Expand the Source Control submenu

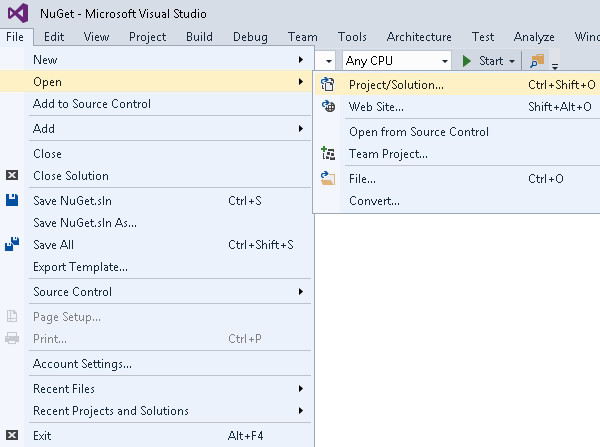point(300,292)
